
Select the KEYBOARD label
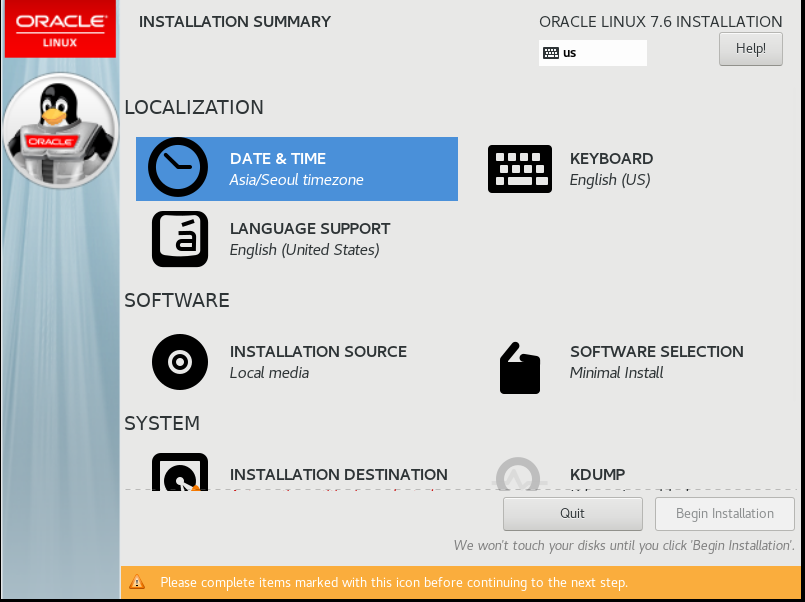tap(611, 159)
